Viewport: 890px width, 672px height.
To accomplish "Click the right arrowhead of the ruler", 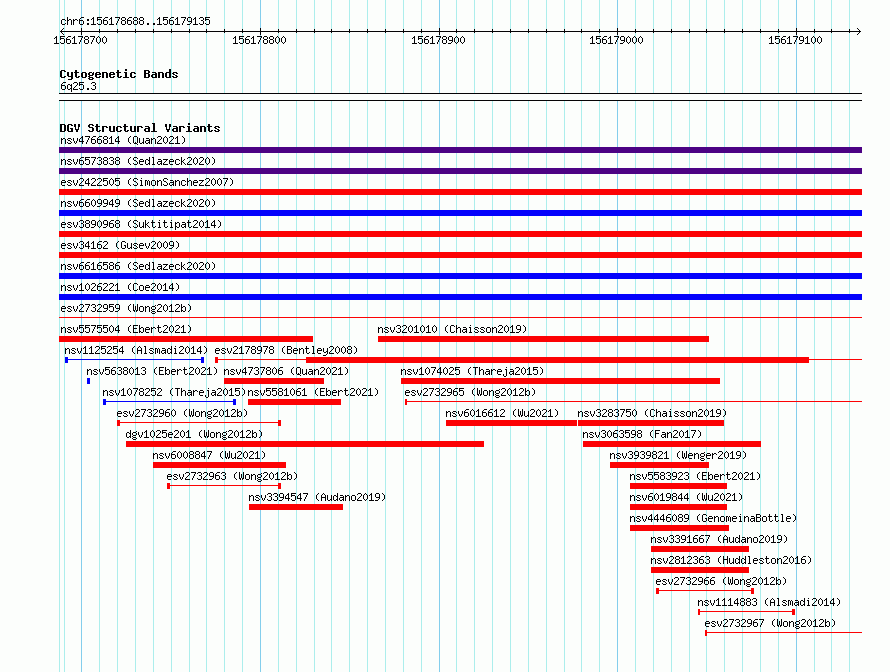I will 859,31.
